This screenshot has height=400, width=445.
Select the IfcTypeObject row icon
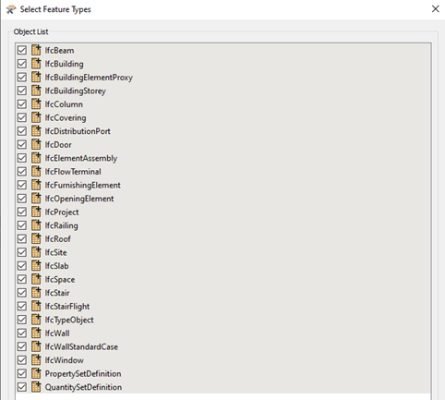pyautogui.click(x=36, y=320)
